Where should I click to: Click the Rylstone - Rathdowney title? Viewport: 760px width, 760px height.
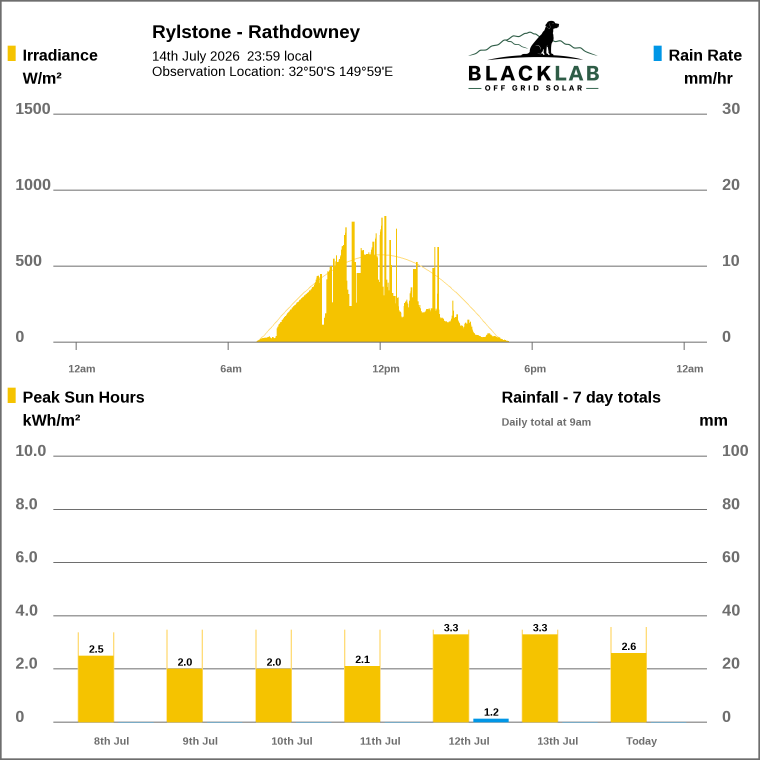[256, 32]
